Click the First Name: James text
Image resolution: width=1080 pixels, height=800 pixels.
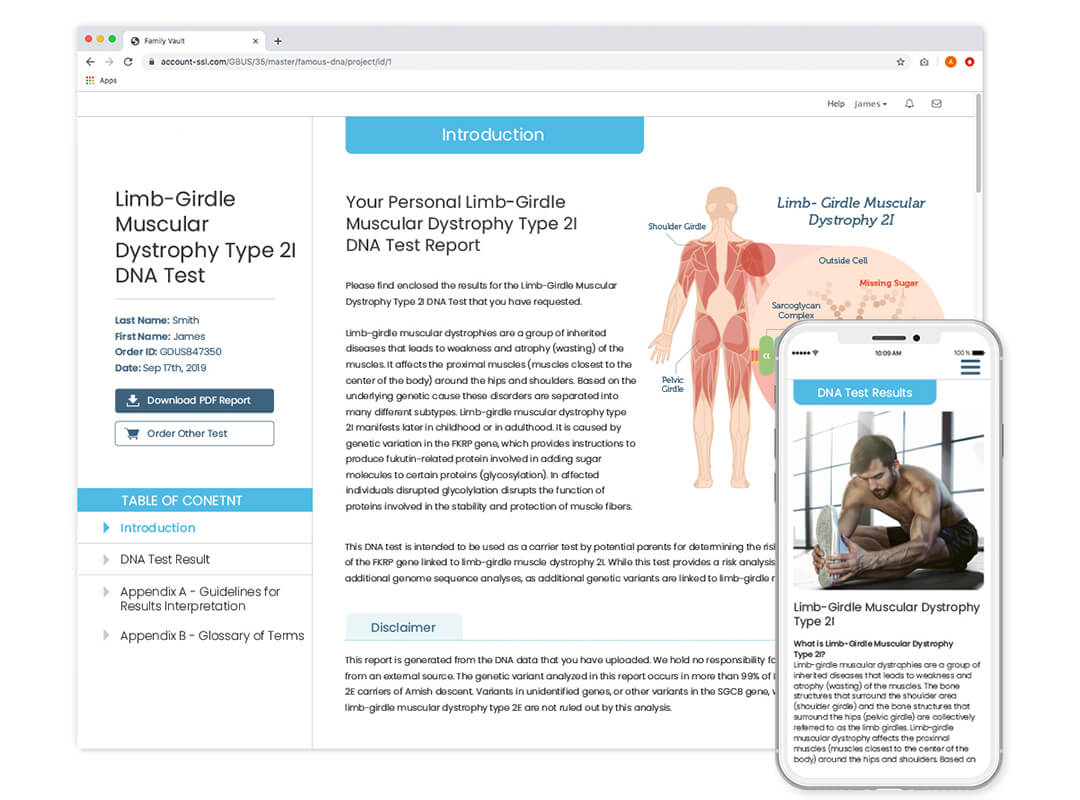tap(160, 336)
